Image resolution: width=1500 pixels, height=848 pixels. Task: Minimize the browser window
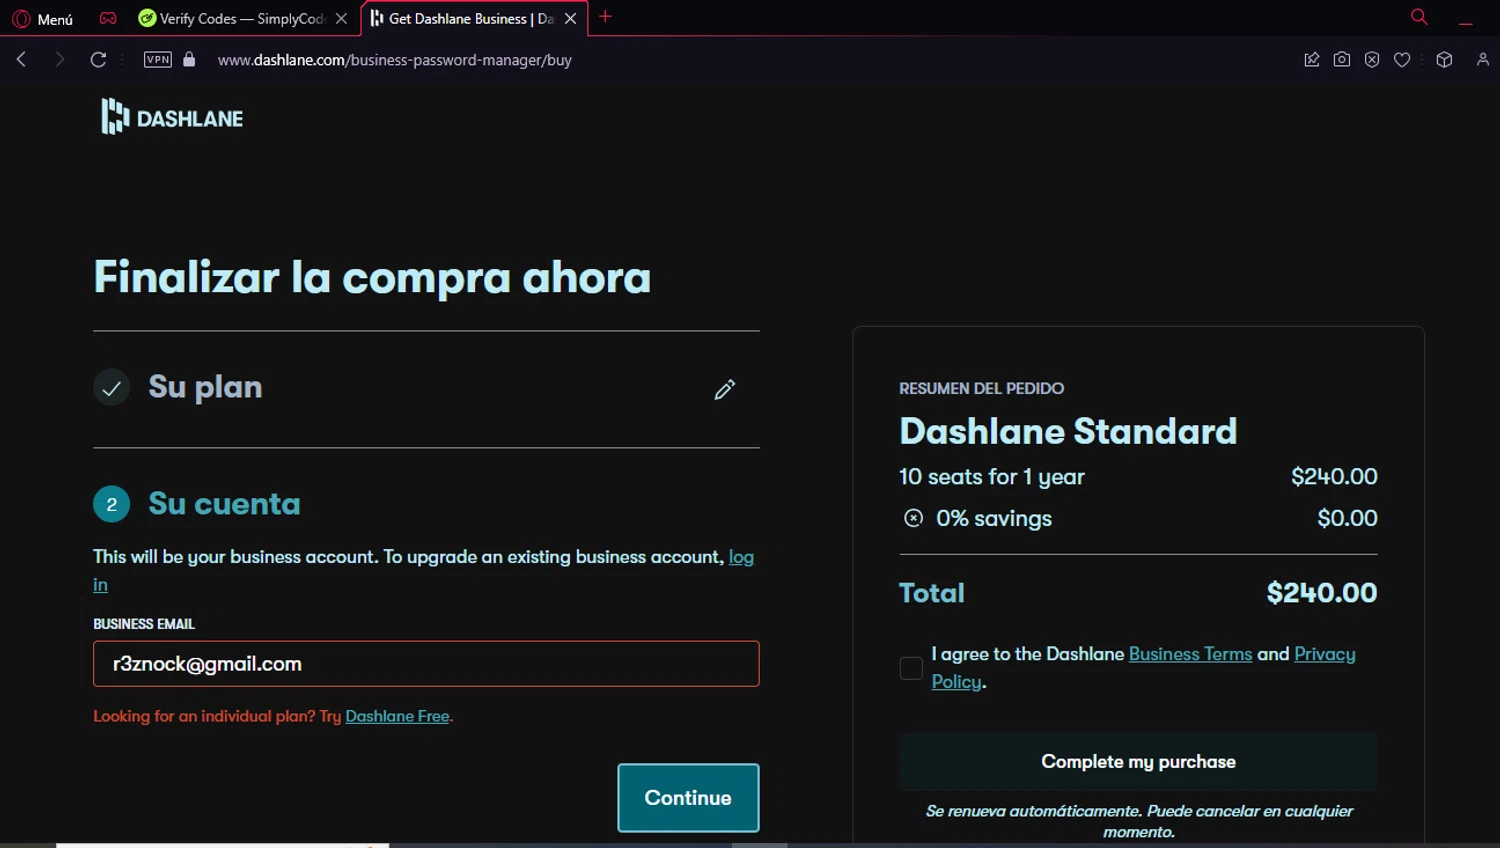pyautogui.click(x=1466, y=22)
